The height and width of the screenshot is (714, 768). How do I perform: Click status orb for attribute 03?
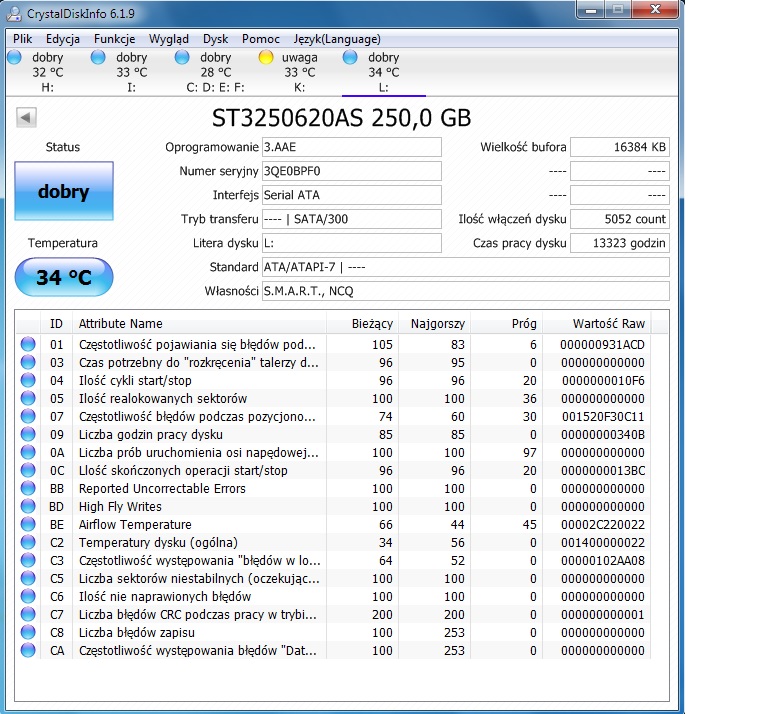(x=28, y=362)
